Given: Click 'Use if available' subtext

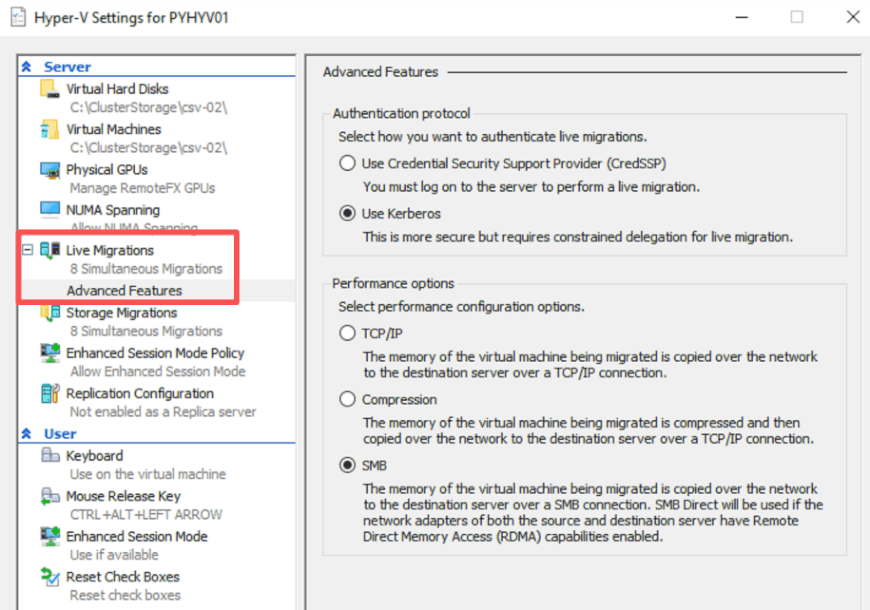Looking at the screenshot, I should 114,554.
